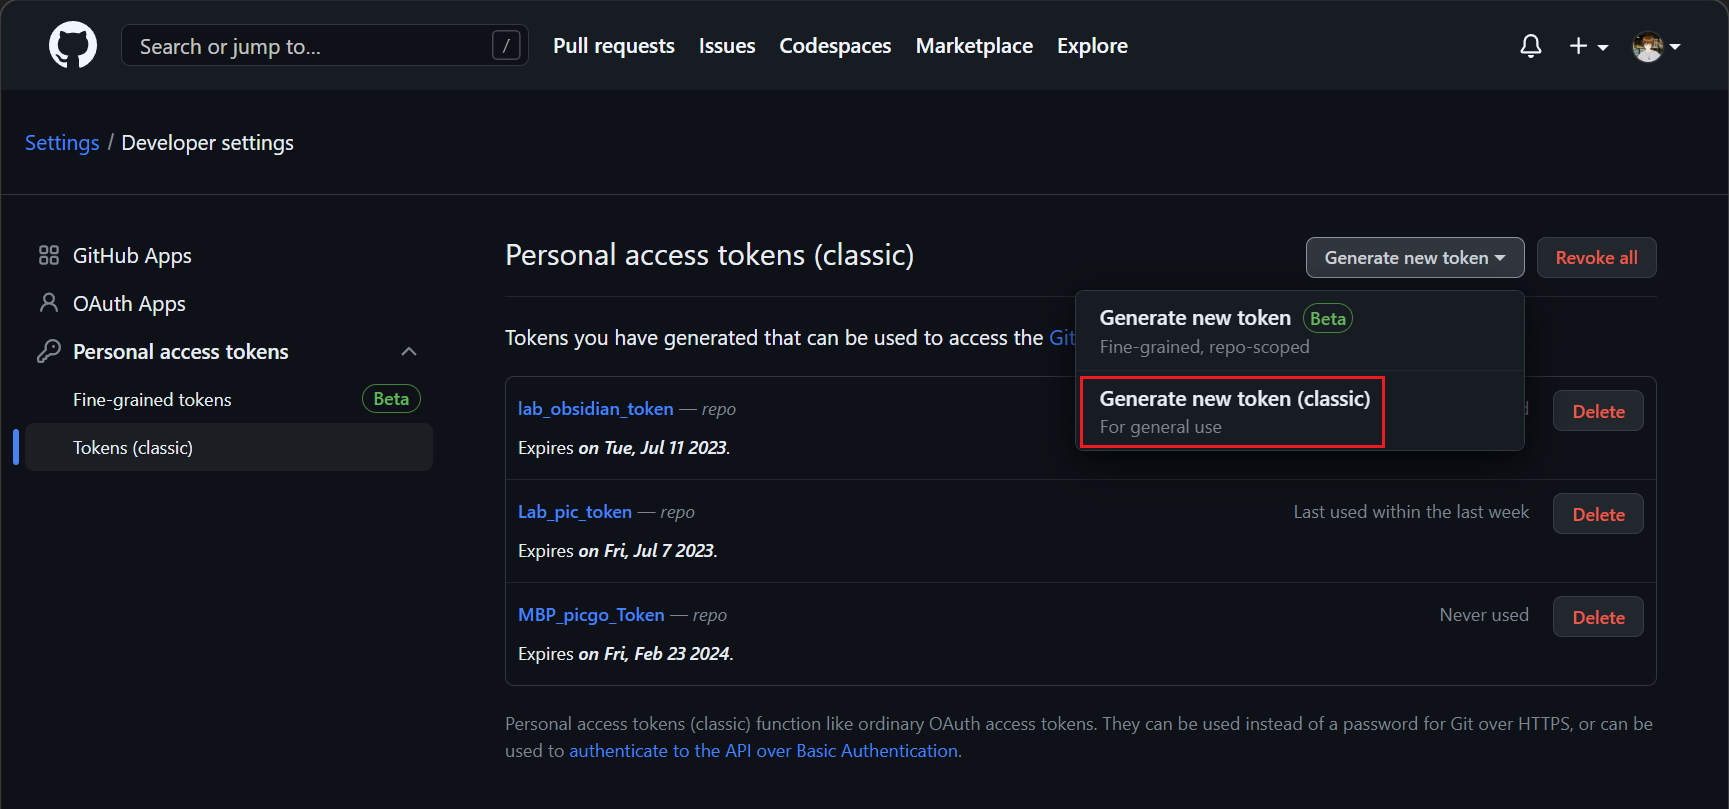The image size is (1729, 809).
Task: Open the Lab_pic_token link
Action: (574, 512)
